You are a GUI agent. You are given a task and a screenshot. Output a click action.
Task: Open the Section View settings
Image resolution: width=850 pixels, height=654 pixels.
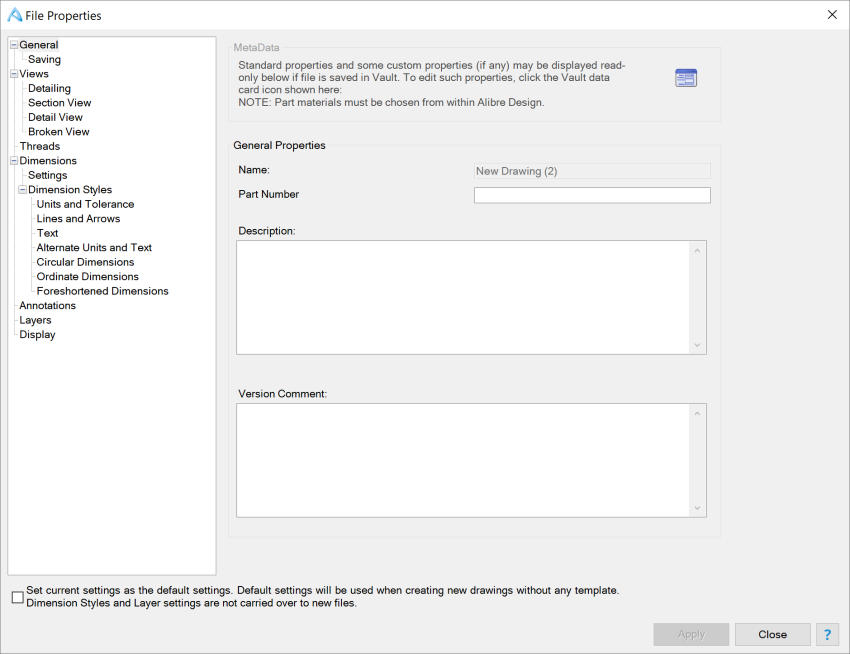(x=59, y=103)
